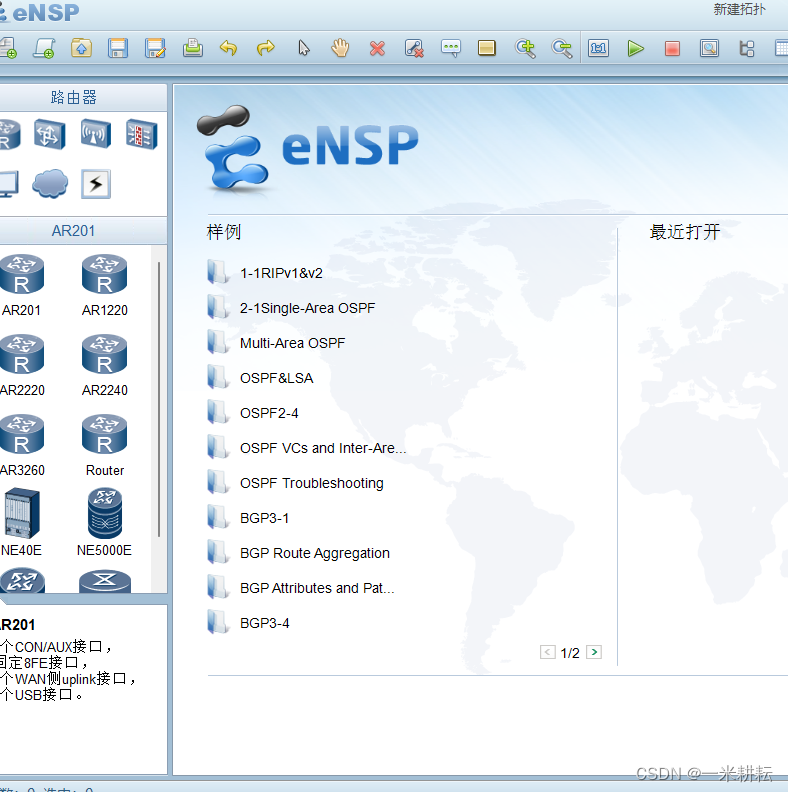Choose the AR201 router device
This screenshot has height=792, width=788.
pyautogui.click(x=21, y=285)
